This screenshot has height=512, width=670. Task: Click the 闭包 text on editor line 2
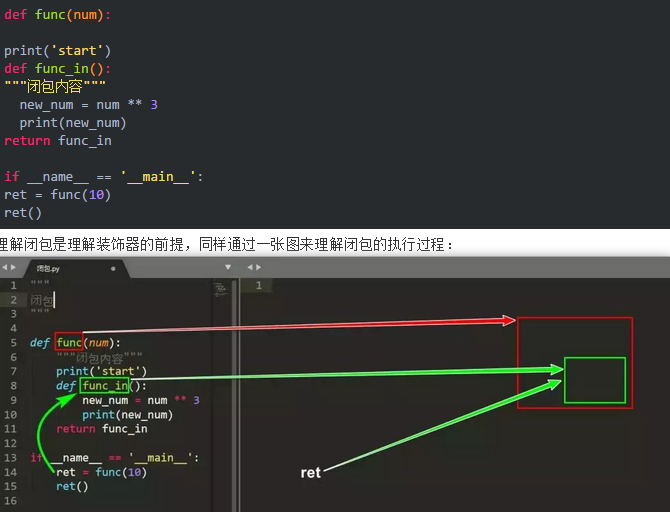41,300
